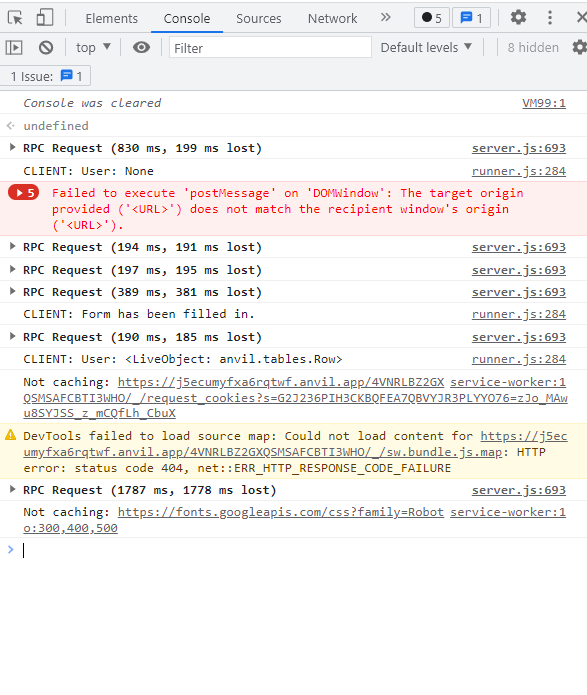Open DevTools settings gear icon
The height and width of the screenshot is (695, 587).
tap(518, 18)
